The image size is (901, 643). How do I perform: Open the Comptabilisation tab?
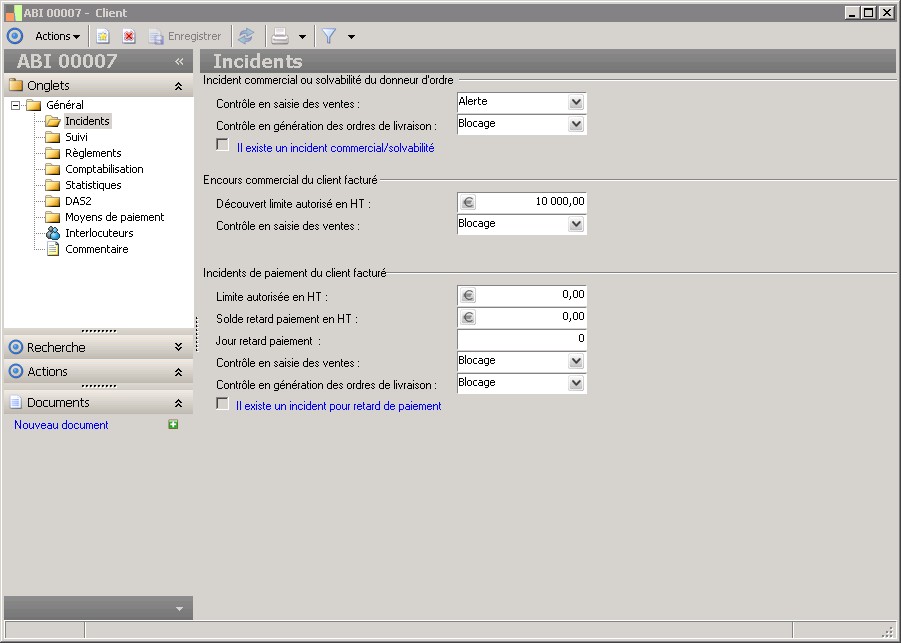point(104,169)
